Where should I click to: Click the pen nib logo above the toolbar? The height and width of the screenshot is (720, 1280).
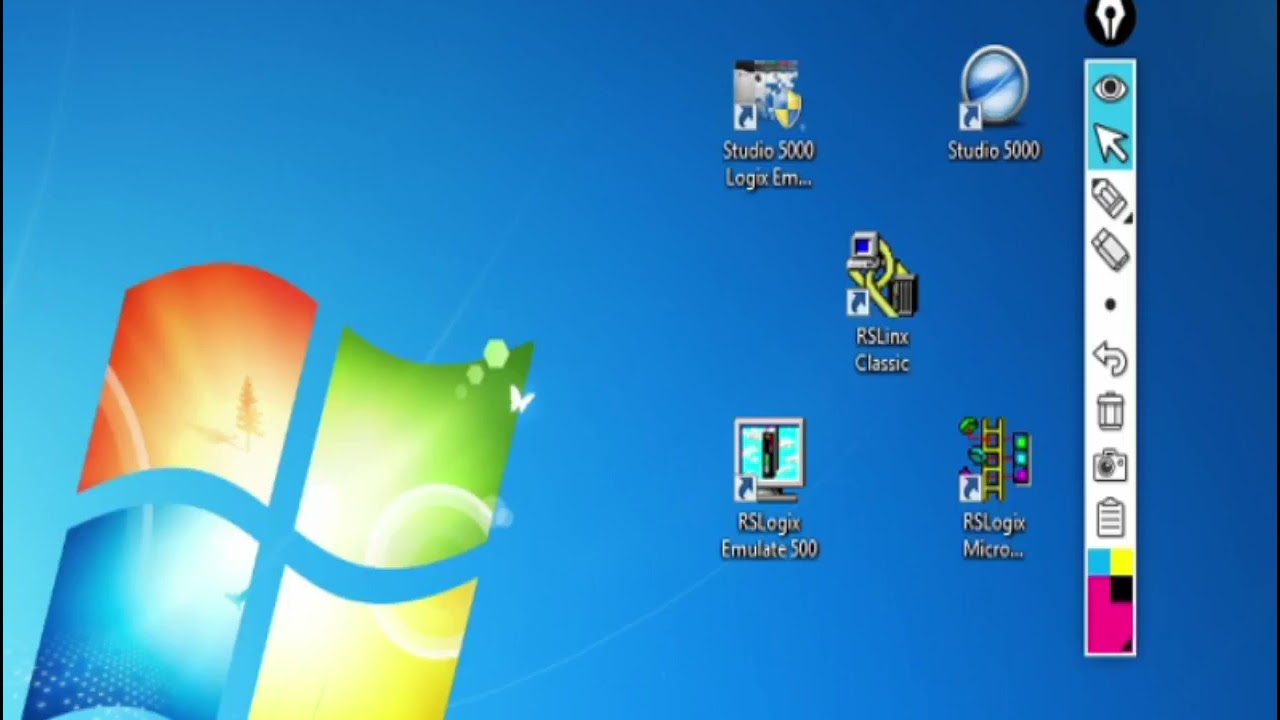pyautogui.click(x=1110, y=21)
